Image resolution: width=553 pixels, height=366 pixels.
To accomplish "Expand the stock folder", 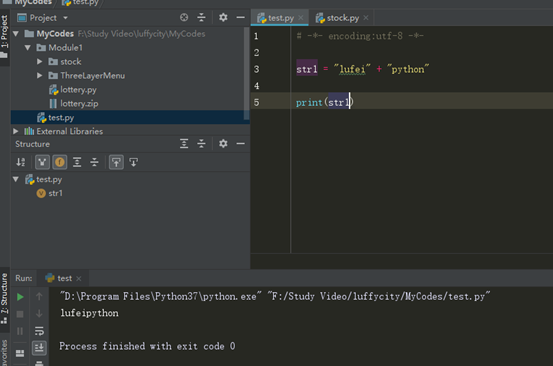I will click(40, 62).
